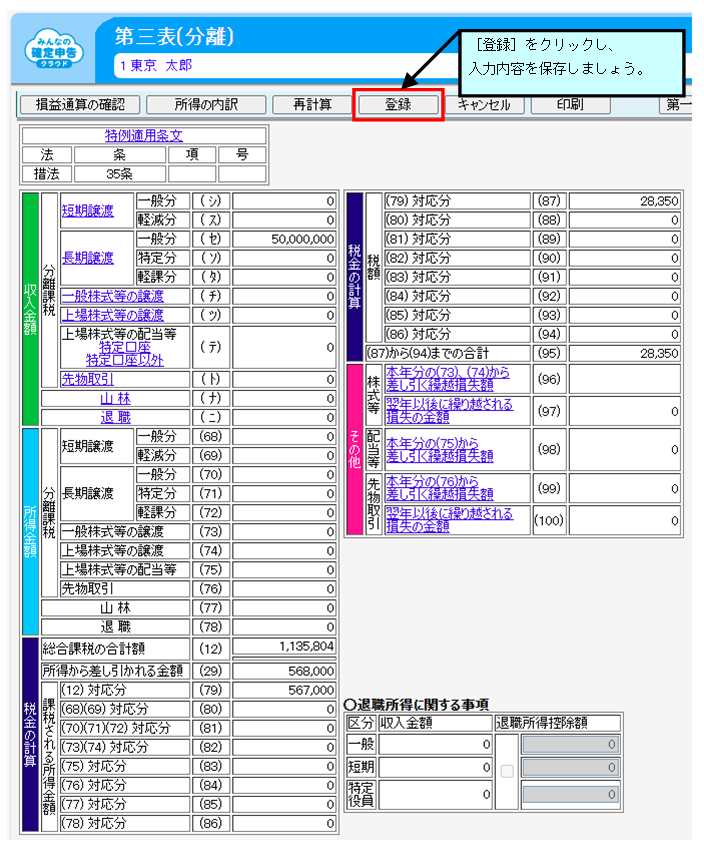This screenshot has width=704, height=851.
Task: Click the 長期譲渡 一般分 (セ) field showing 50,000,000
Action: [284, 239]
